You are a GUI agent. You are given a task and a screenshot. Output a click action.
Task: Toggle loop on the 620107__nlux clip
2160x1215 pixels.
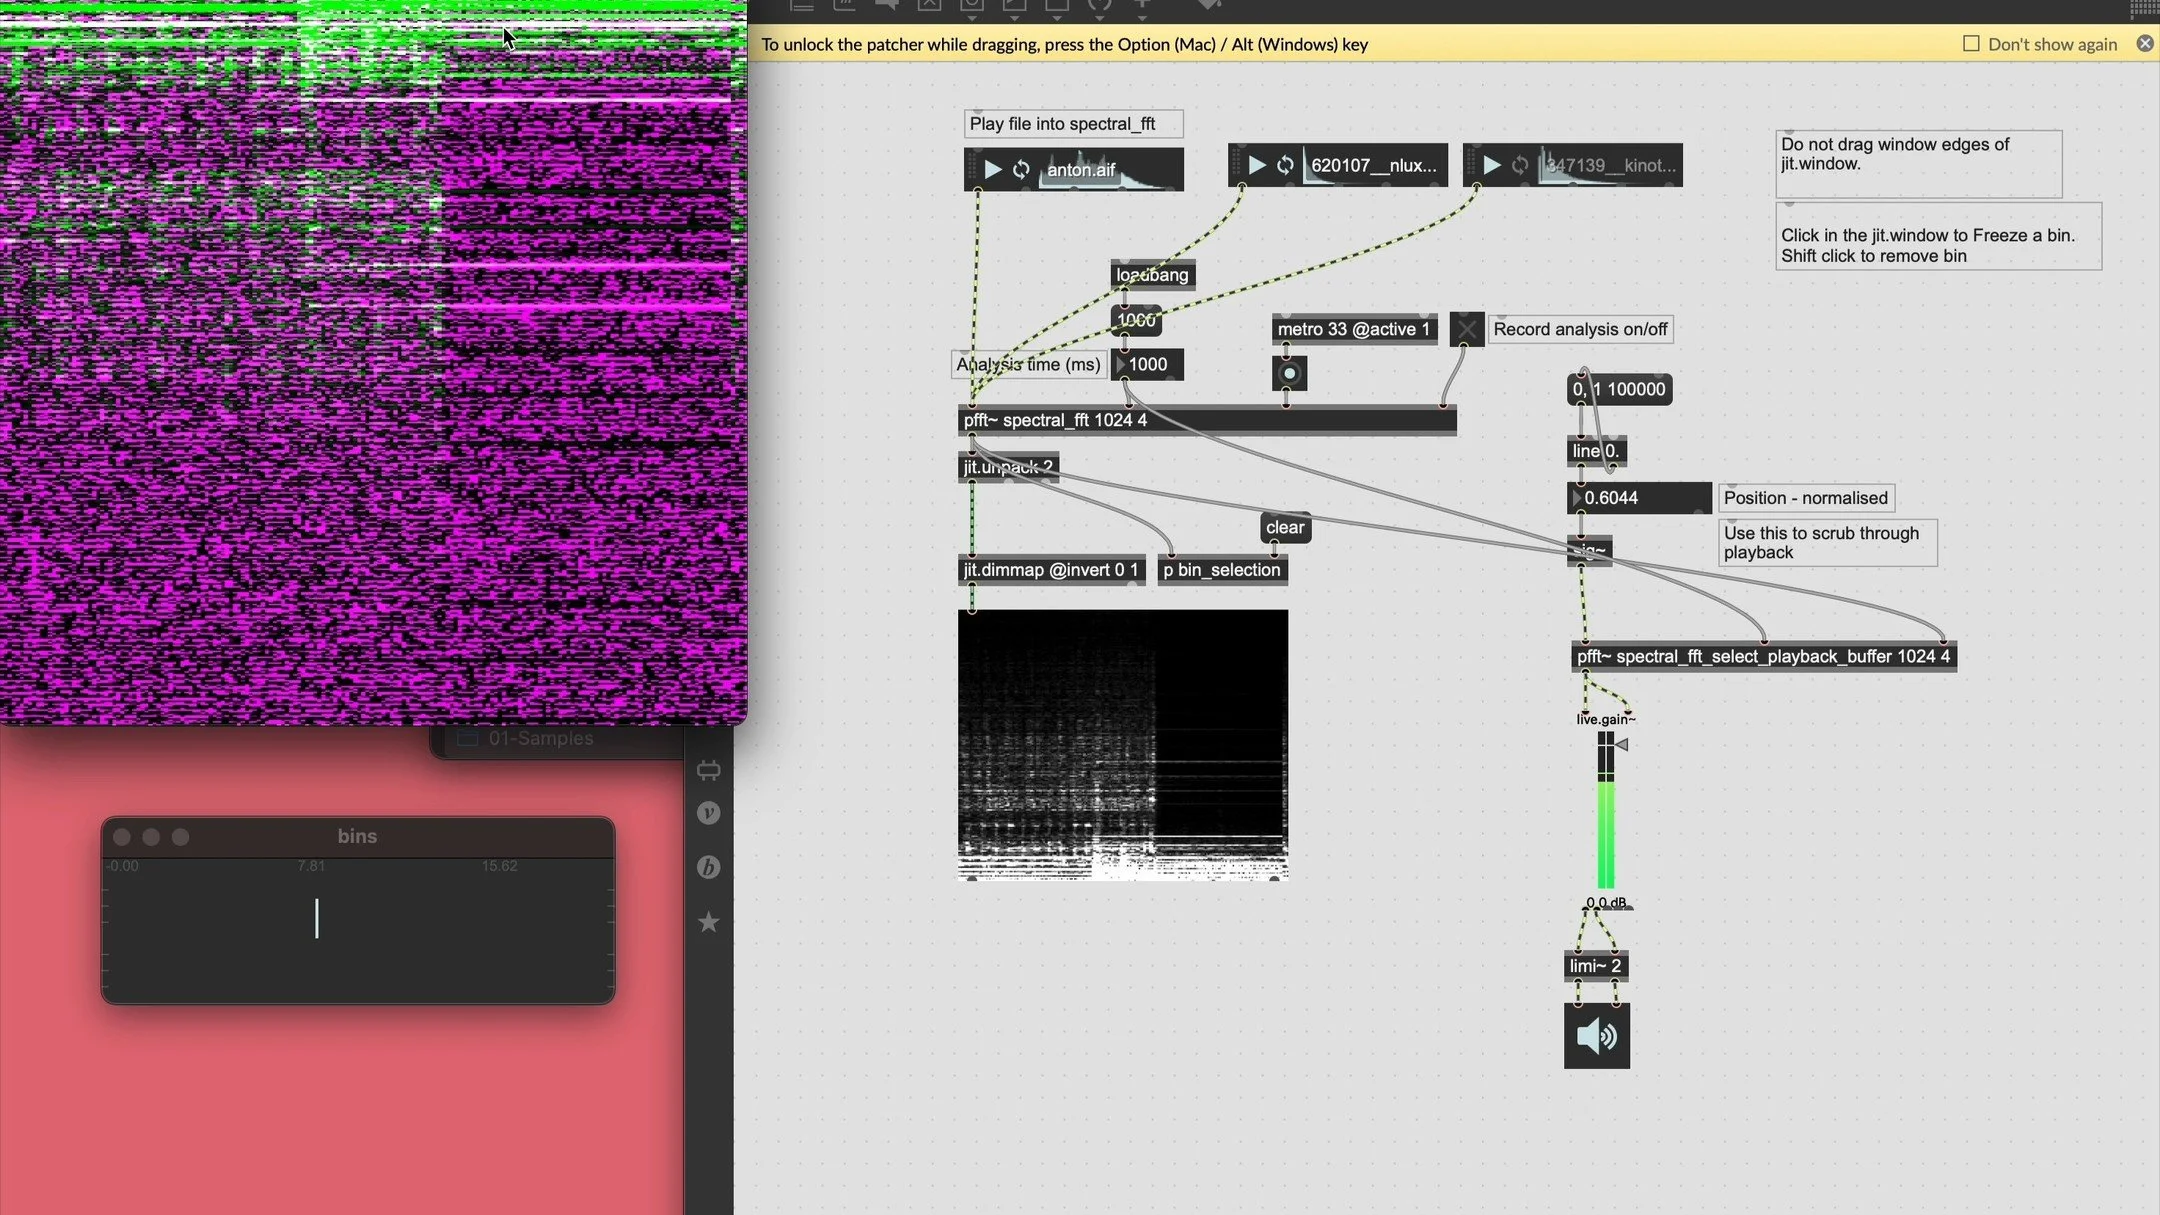coord(1285,165)
